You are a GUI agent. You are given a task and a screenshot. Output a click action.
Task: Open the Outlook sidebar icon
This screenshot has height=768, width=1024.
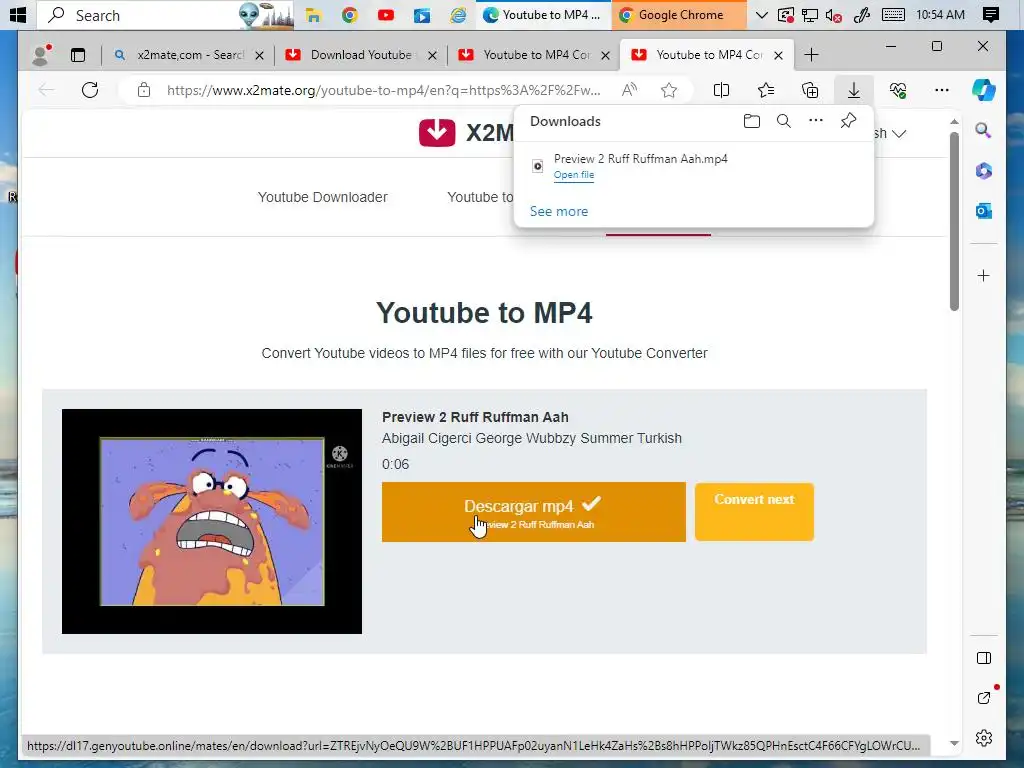(984, 211)
